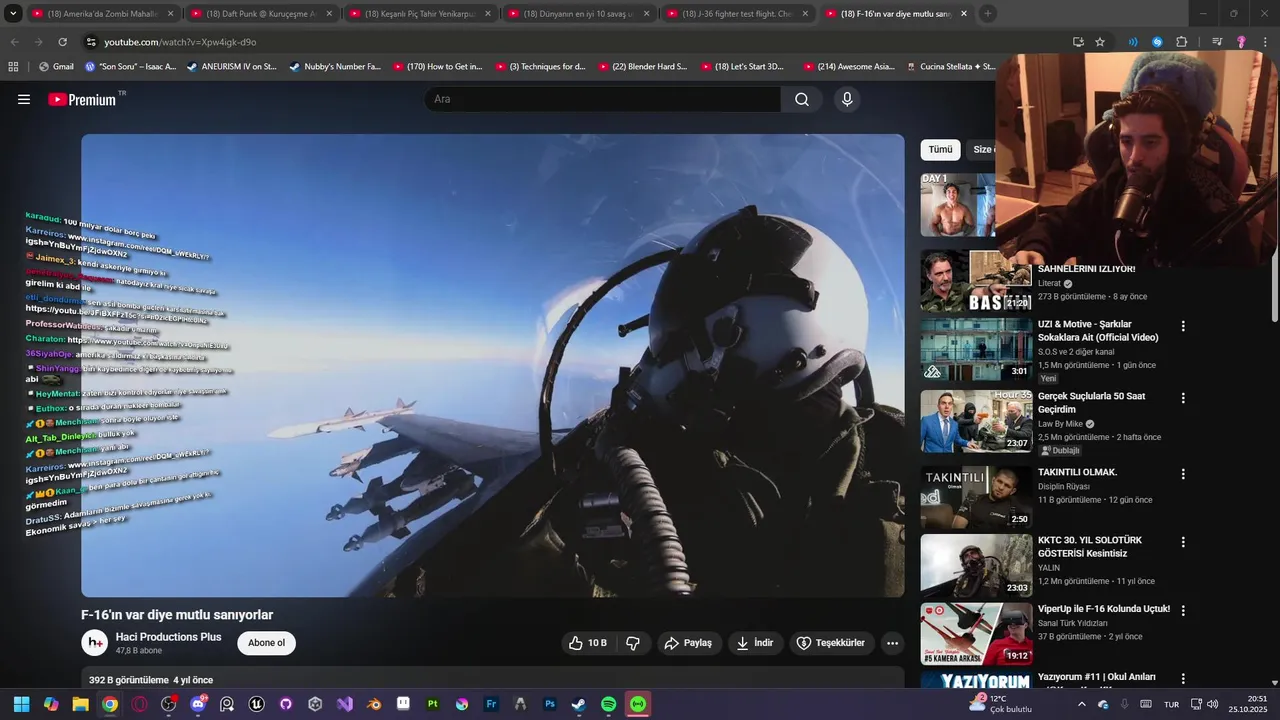
Task: Switch the TUR keyboard language indicator
Action: pyautogui.click(x=1171, y=704)
